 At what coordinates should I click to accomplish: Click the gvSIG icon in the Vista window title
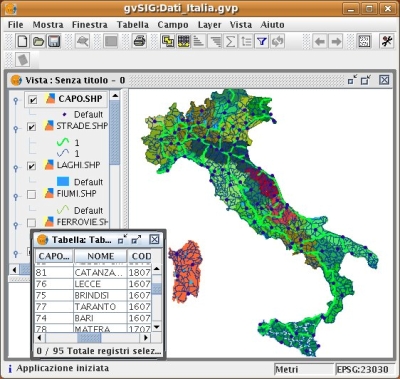(16, 80)
